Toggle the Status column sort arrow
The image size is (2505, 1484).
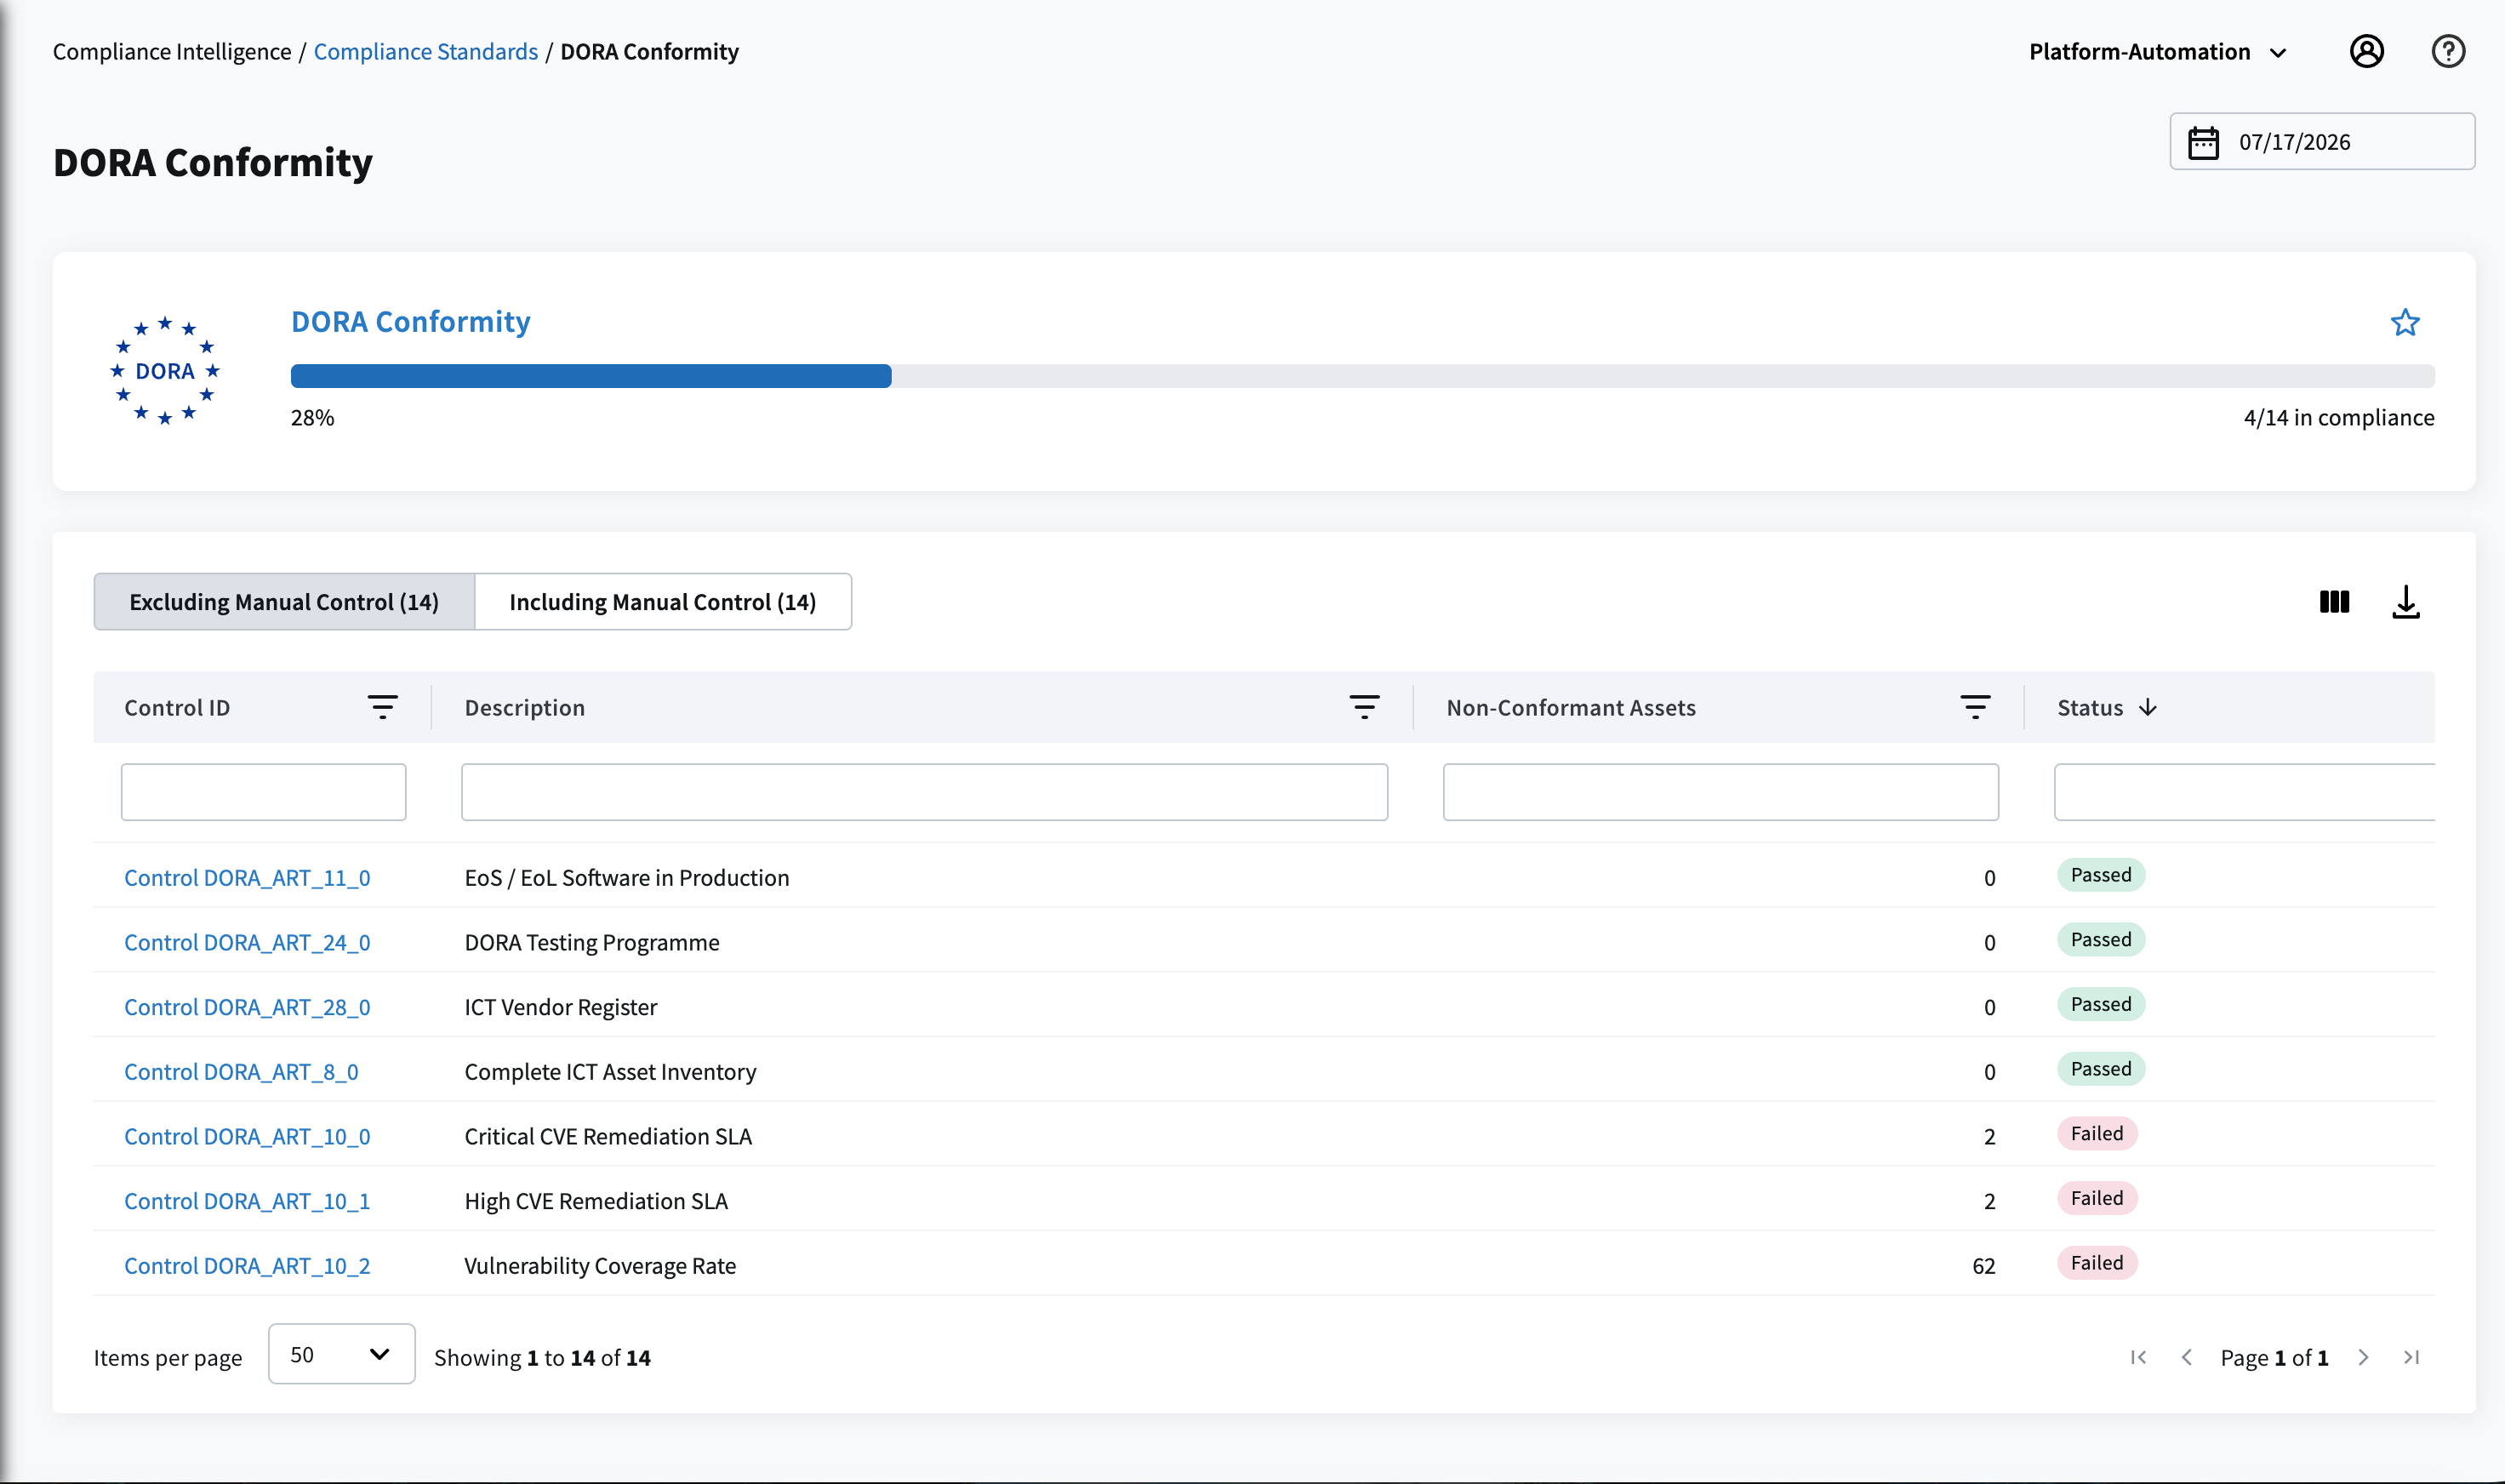click(2147, 707)
